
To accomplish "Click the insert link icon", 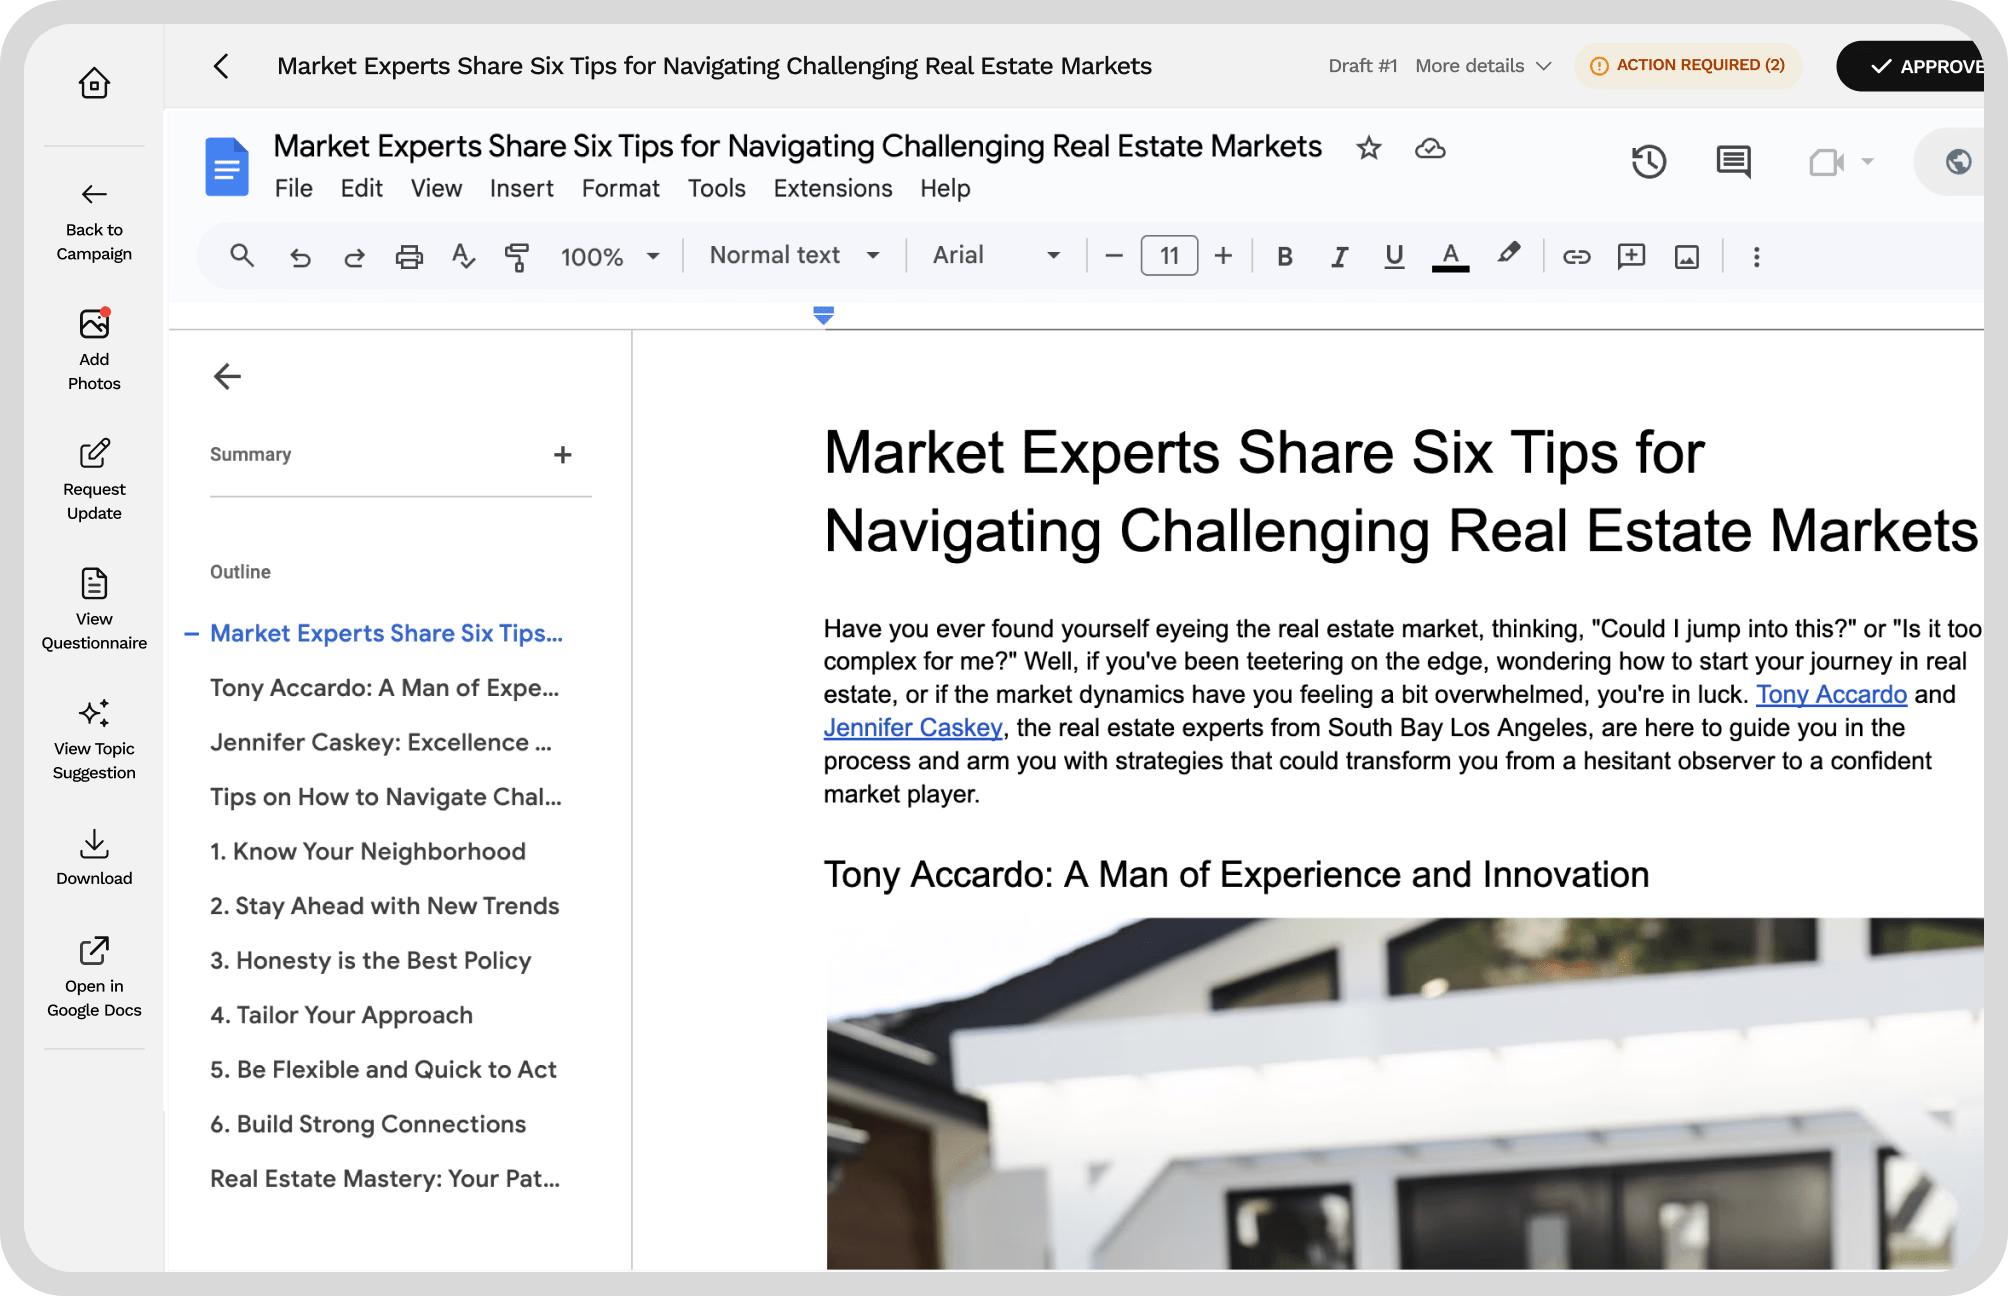I will tap(1576, 257).
